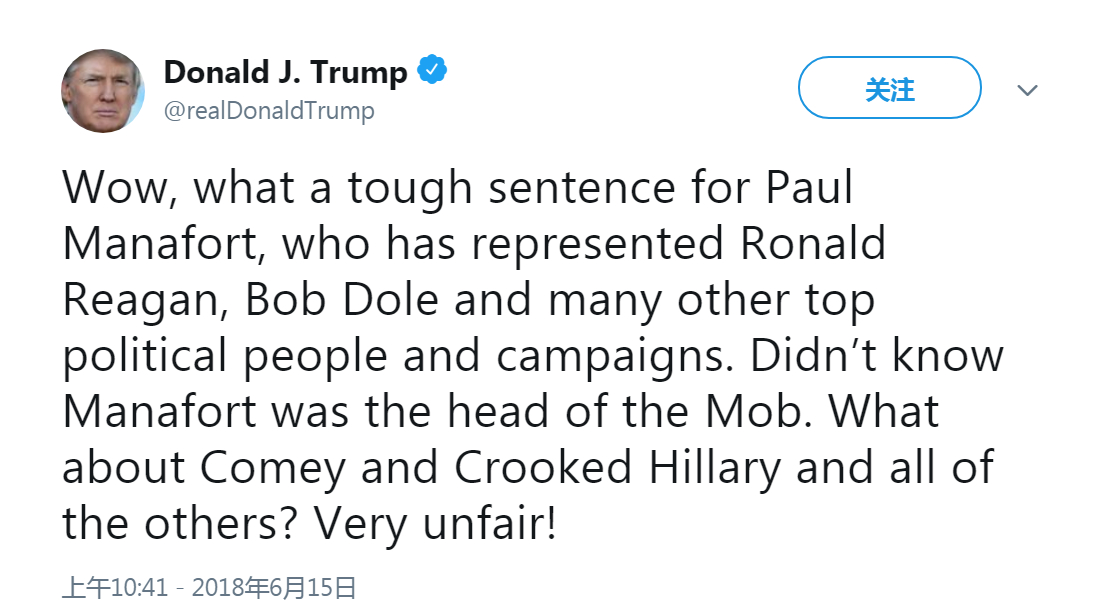Screen dimensions: 1104x608
Task: Click the 关注 follow button
Action: point(889,89)
